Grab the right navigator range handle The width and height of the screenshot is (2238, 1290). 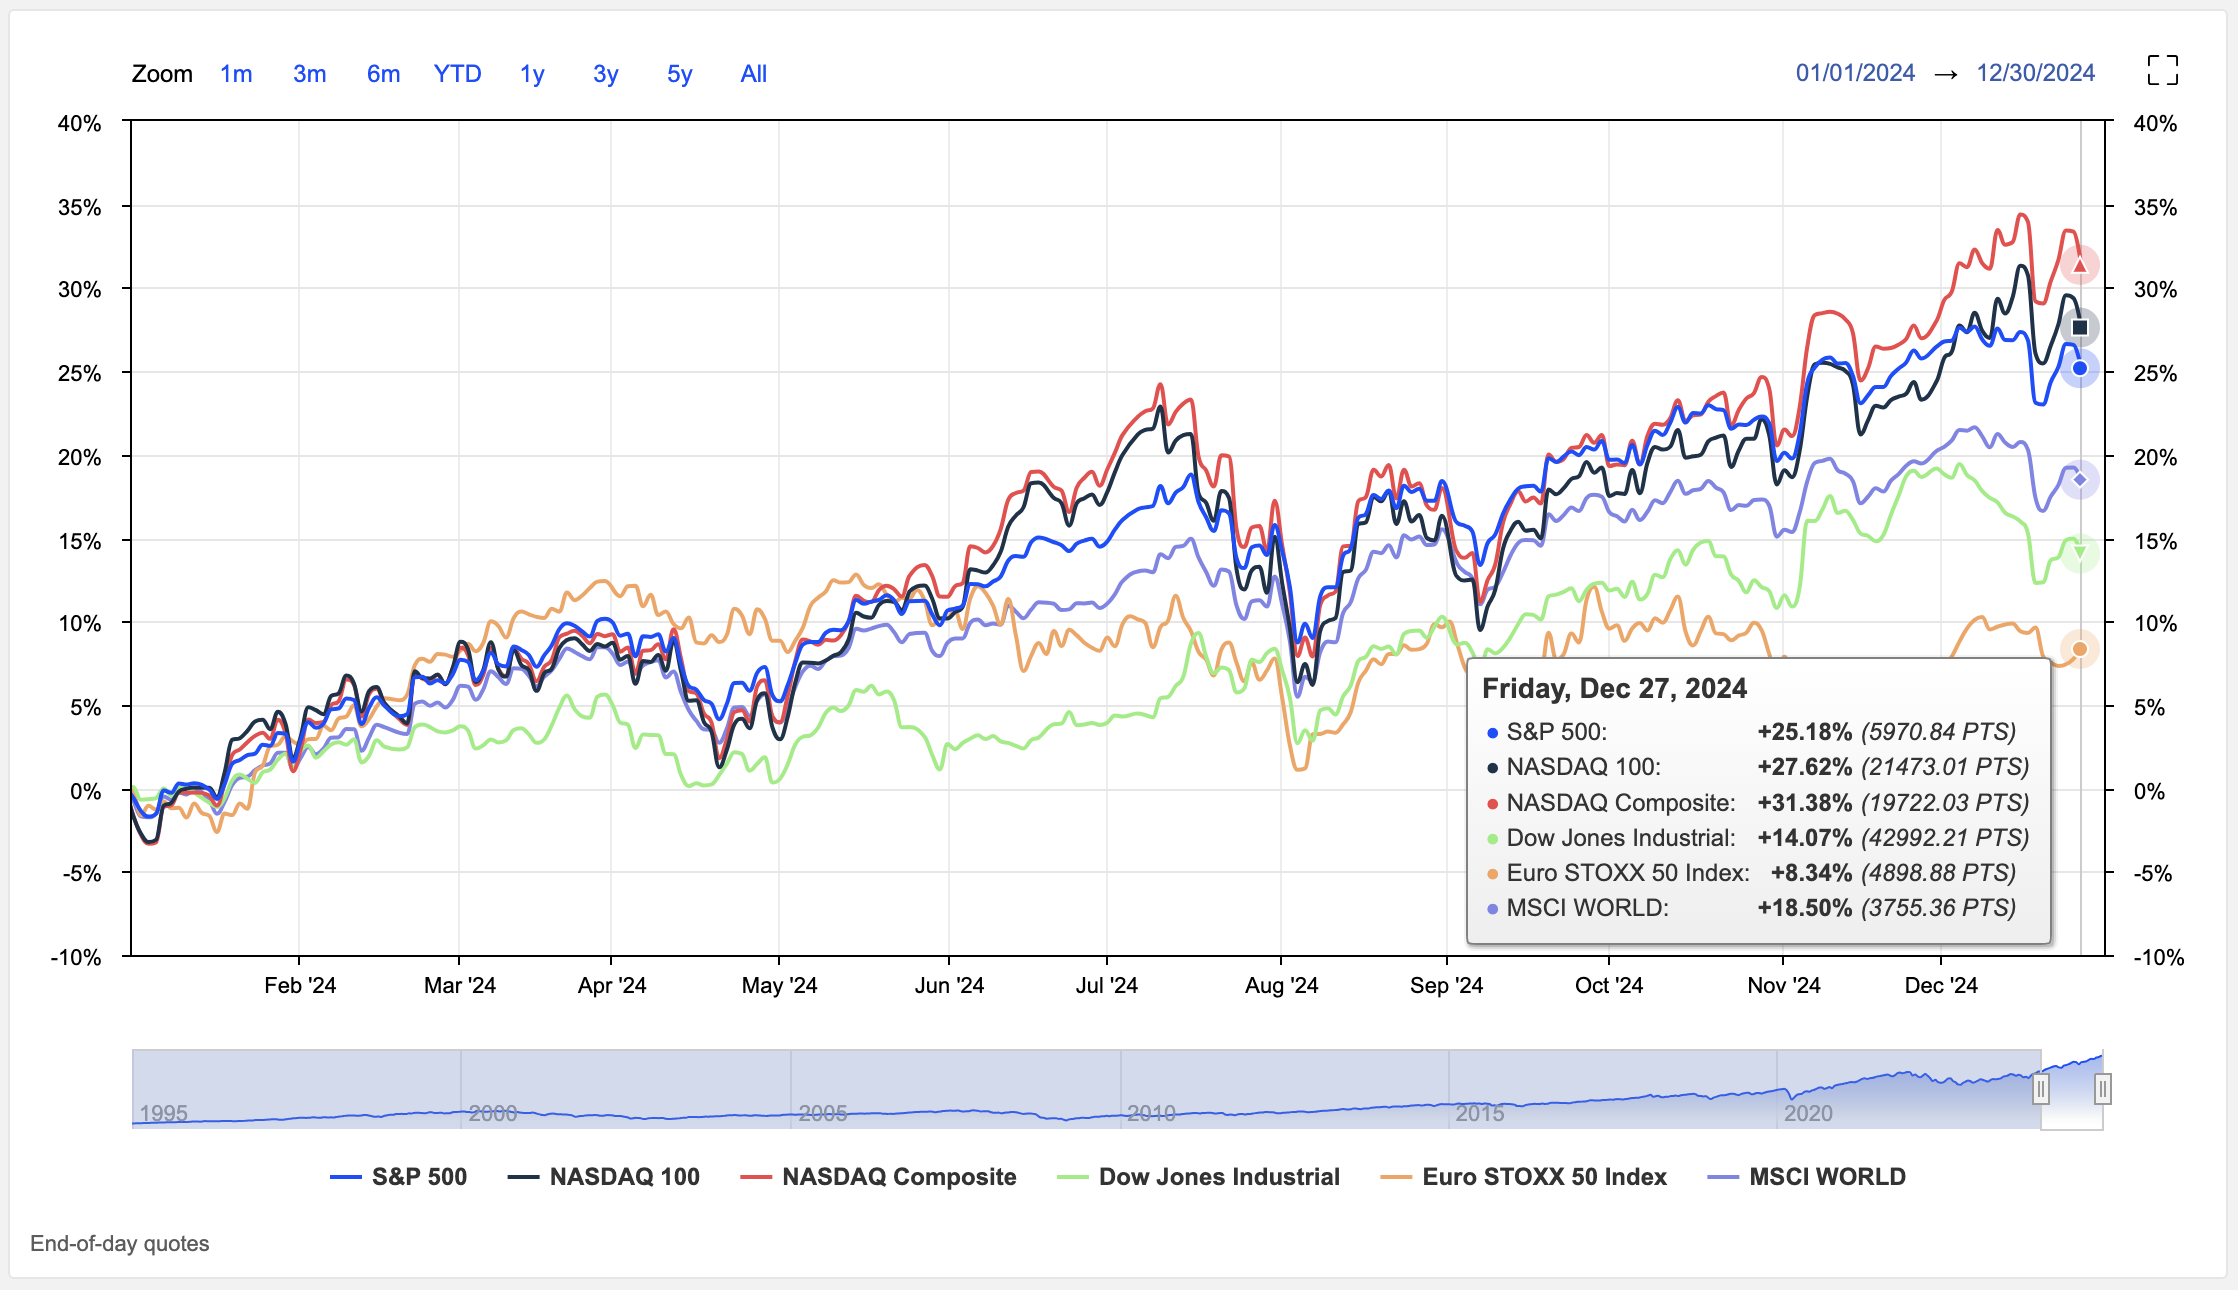[2103, 1089]
